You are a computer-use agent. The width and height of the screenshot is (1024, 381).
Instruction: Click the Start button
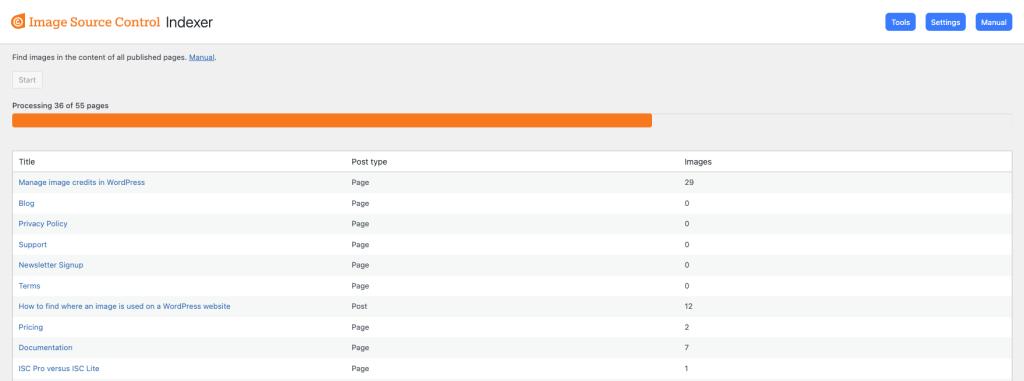coord(27,80)
